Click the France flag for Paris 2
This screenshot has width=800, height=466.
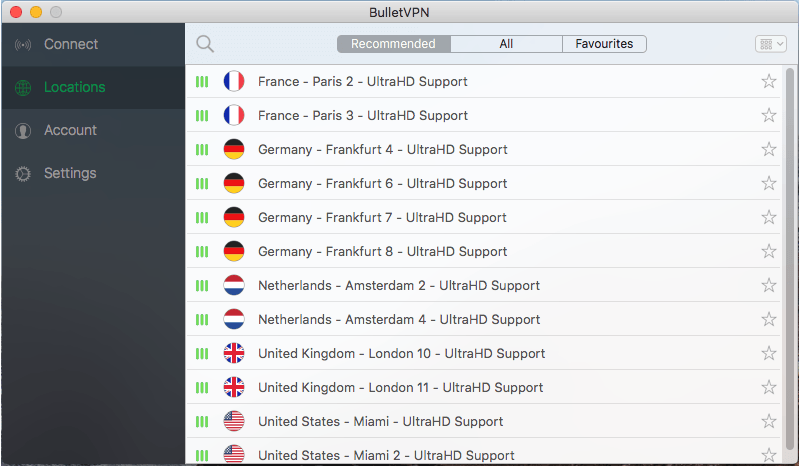coord(234,82)
